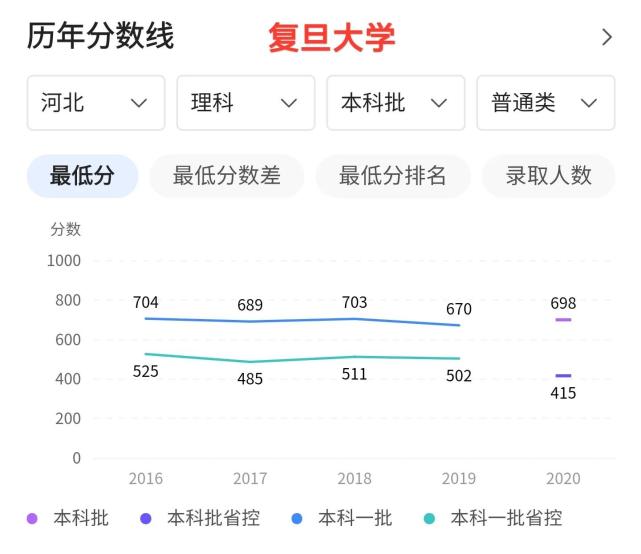Toggle the 本科批省控 legend dot

[146, 518]
